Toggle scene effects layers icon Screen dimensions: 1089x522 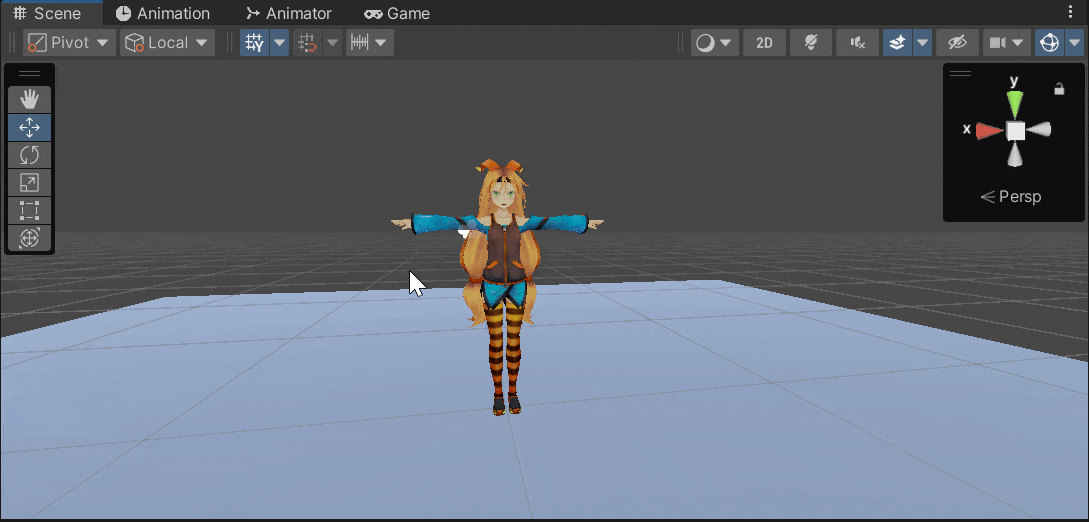(898, 42)
